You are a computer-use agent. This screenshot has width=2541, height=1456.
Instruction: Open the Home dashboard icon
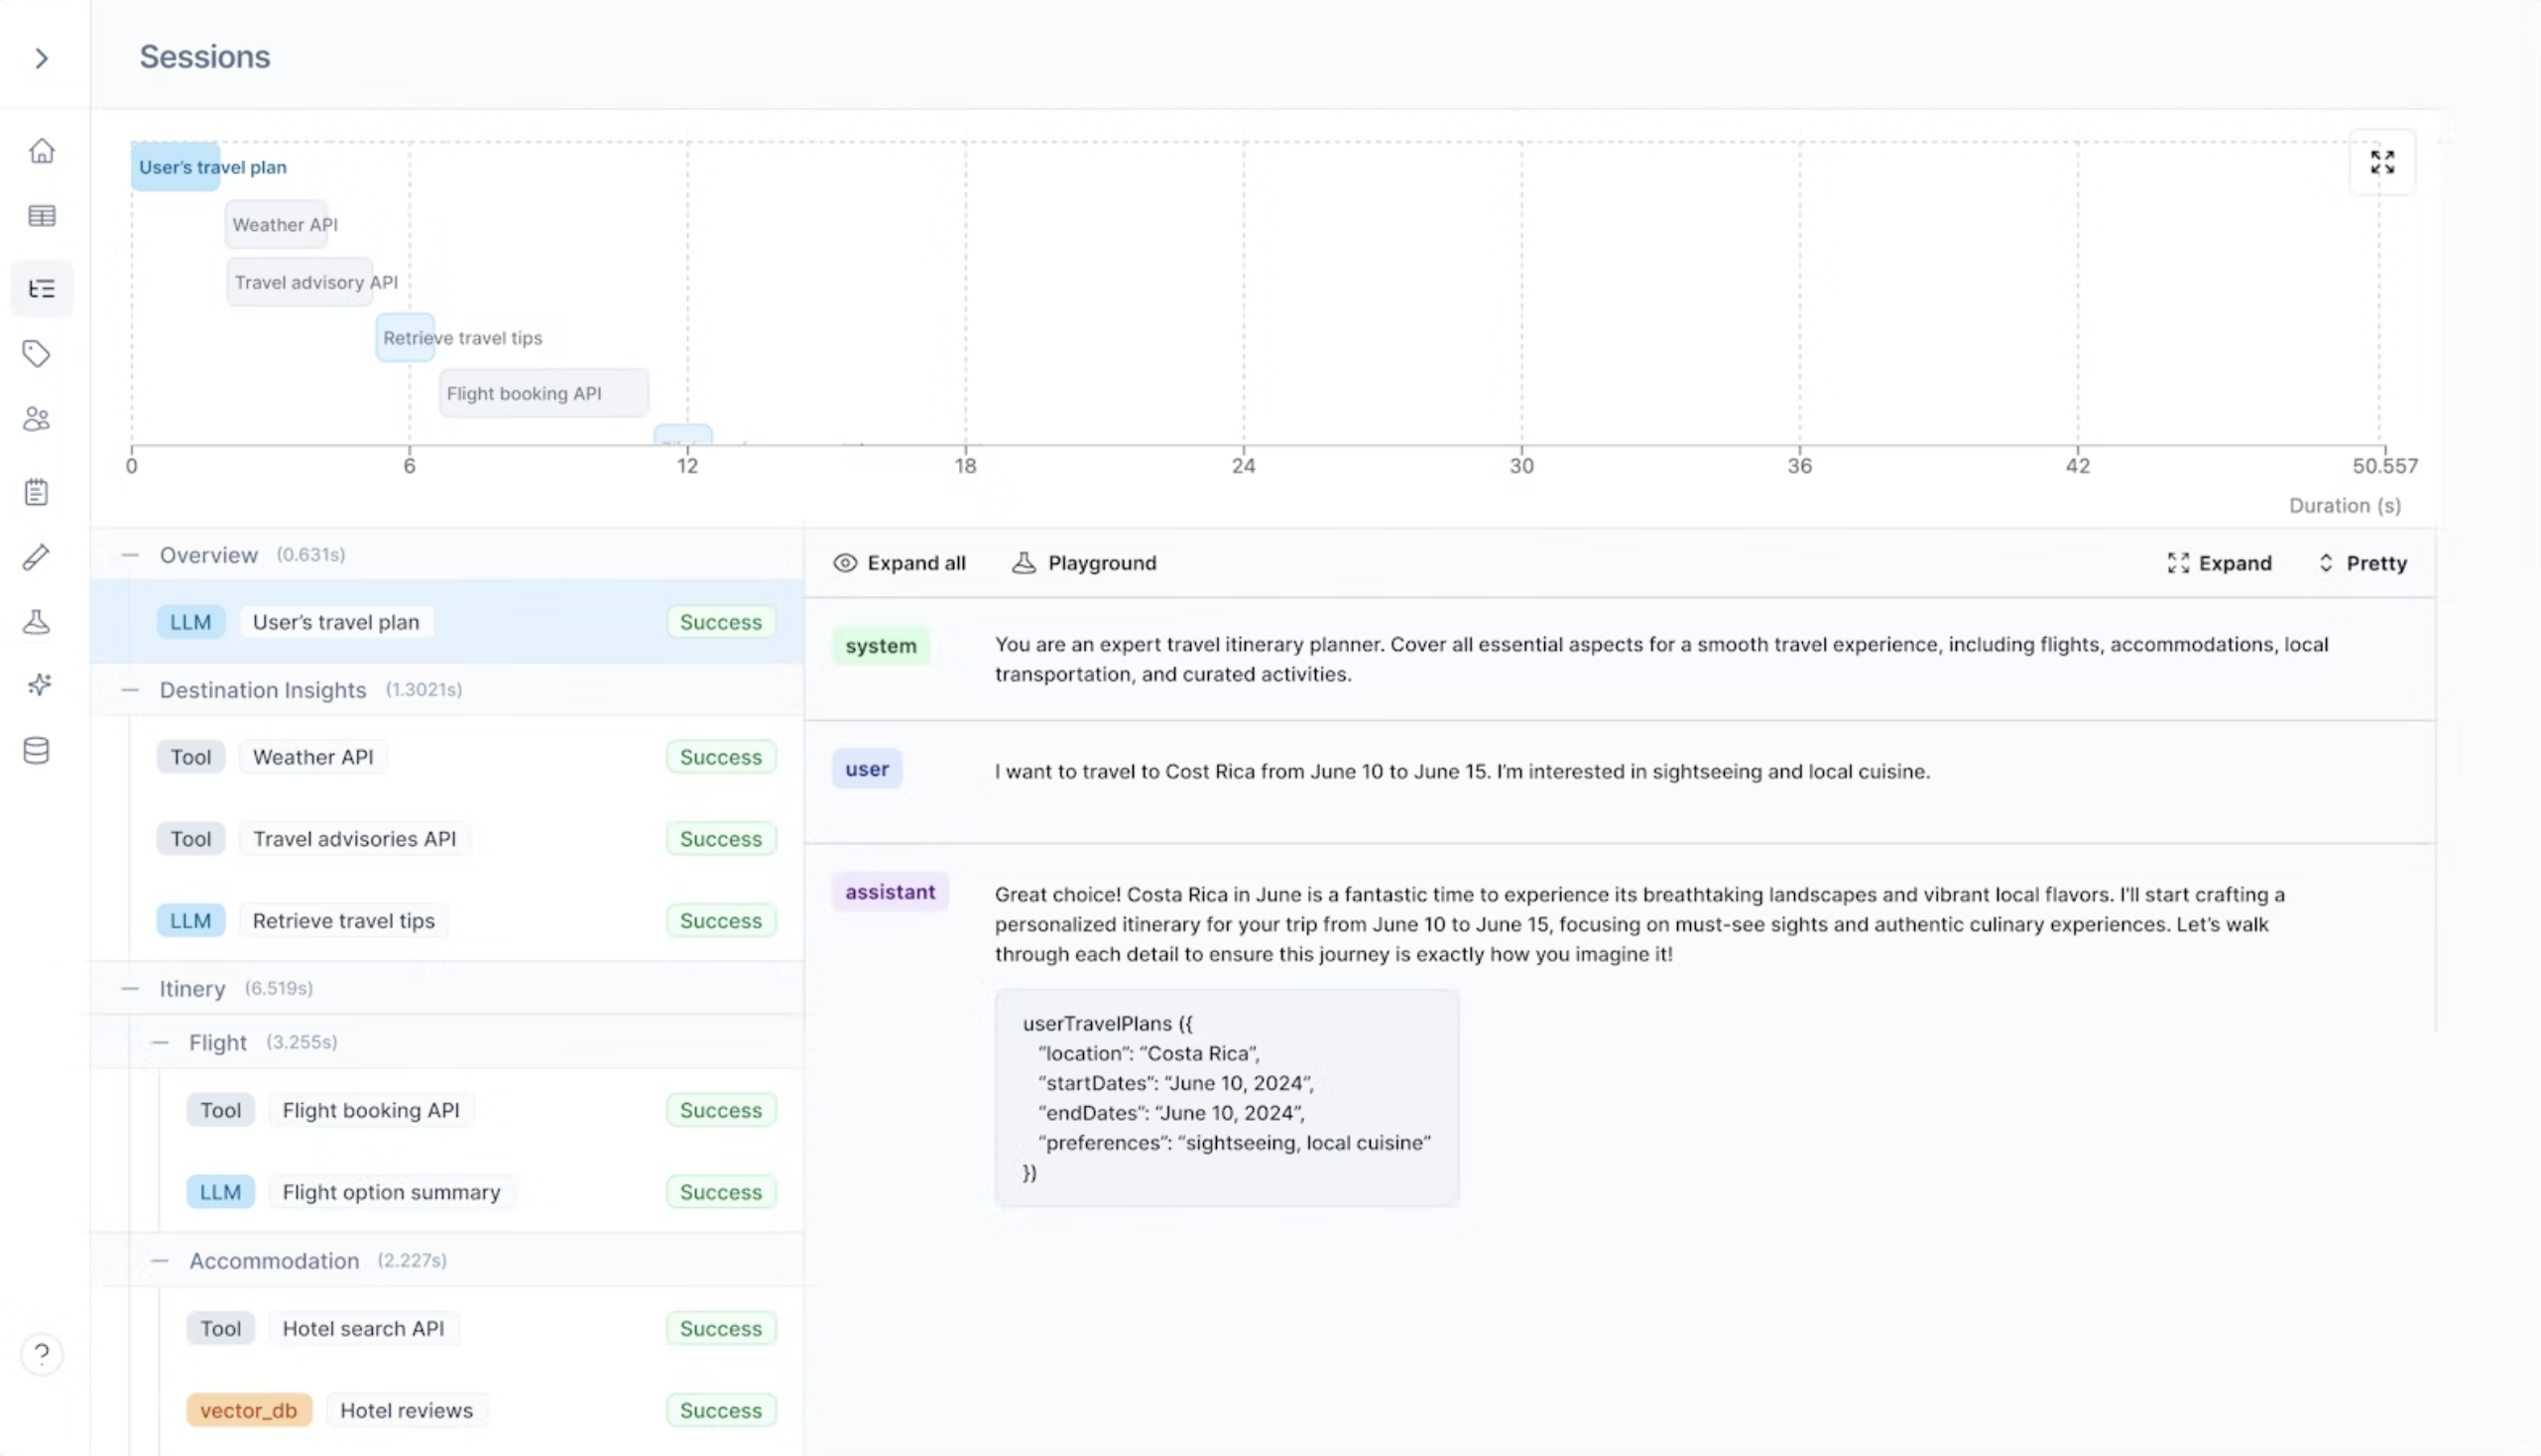42,150
